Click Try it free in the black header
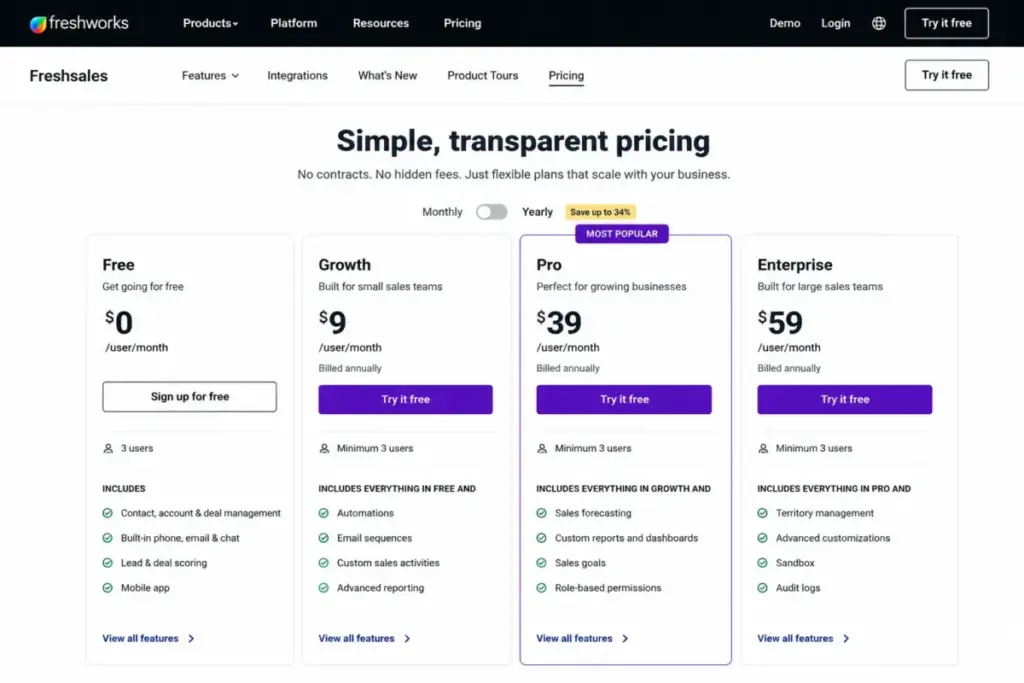The width and height of the screenshot is (1024, 683). (946, 24)
